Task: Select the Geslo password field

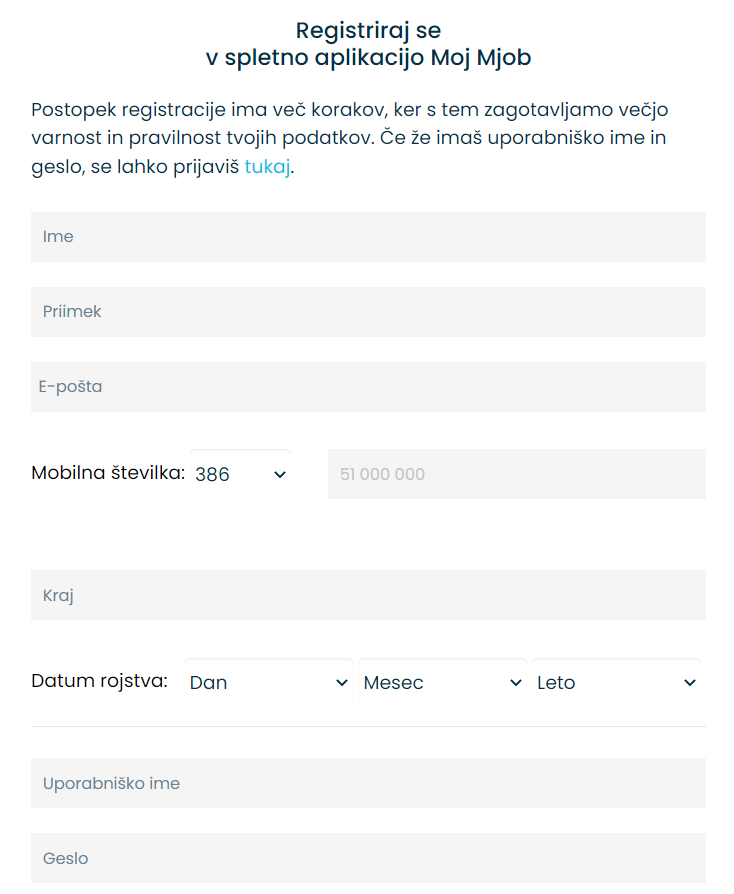Action: point(366,858)
